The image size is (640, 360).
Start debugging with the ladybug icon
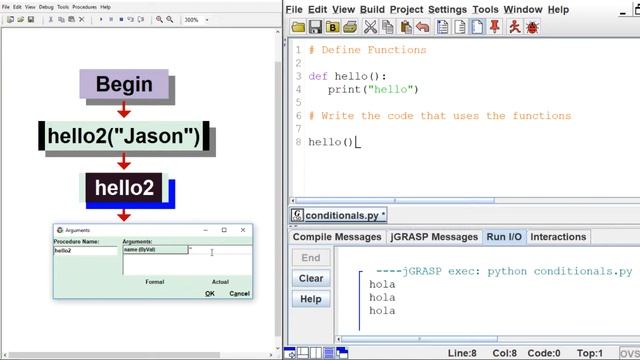coord(532,27)
